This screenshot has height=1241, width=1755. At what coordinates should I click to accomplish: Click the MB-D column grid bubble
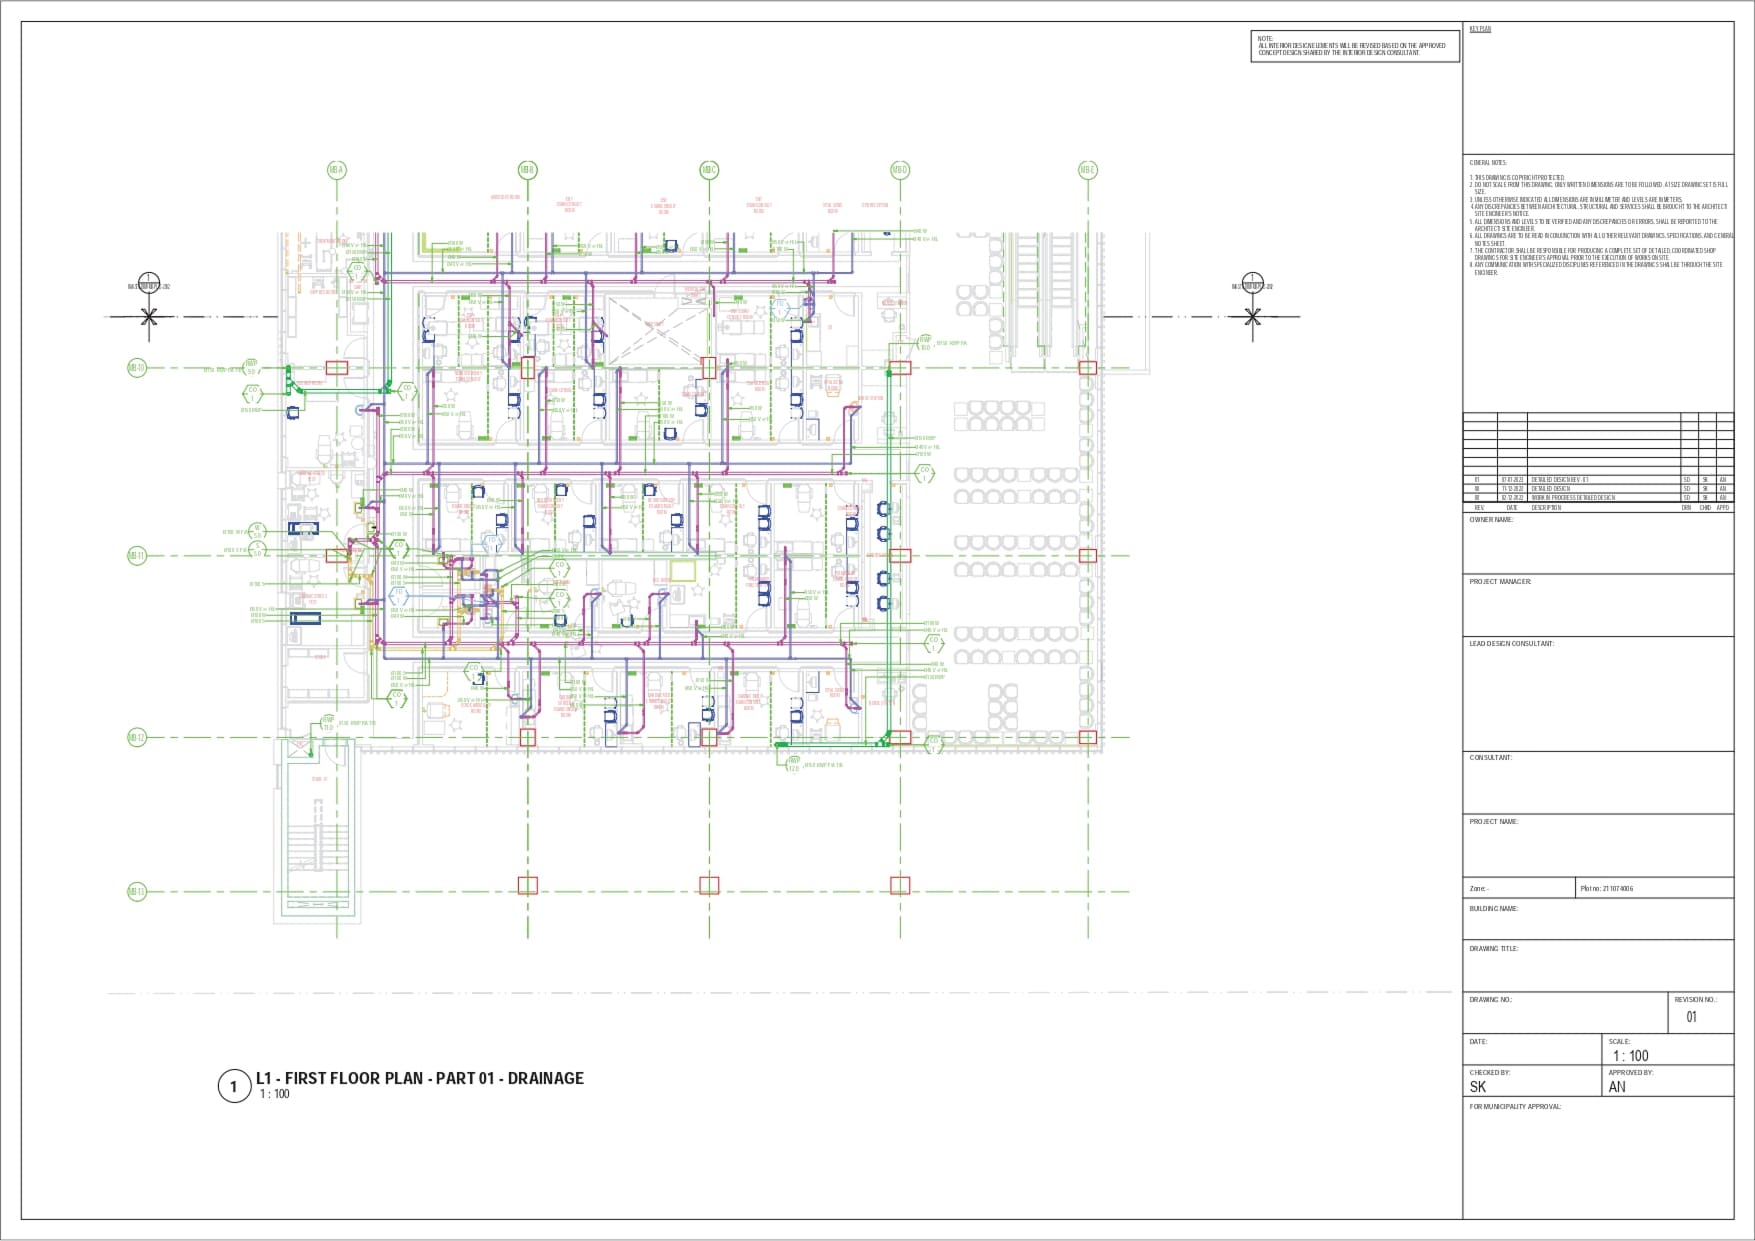point(900,170)
